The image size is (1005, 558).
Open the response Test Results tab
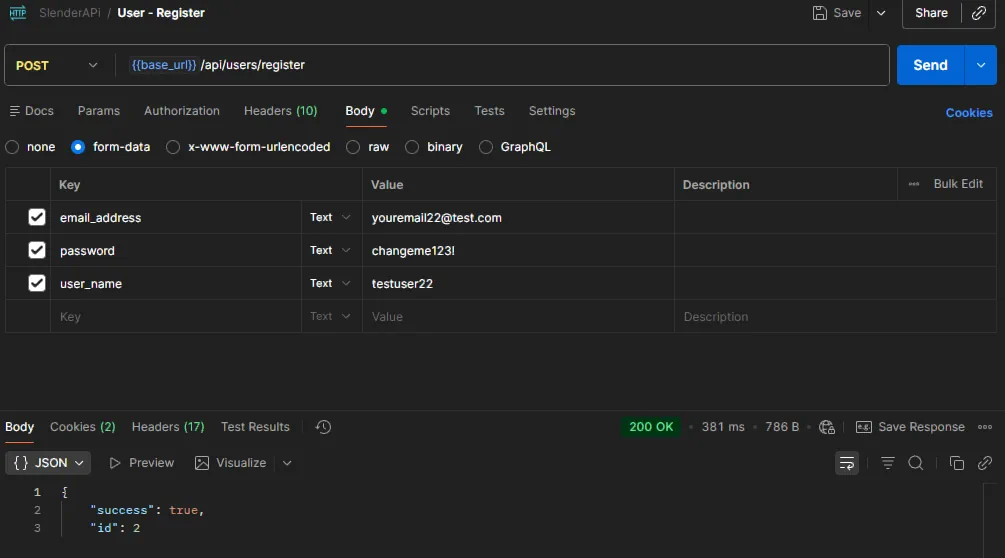coord(255,427)
